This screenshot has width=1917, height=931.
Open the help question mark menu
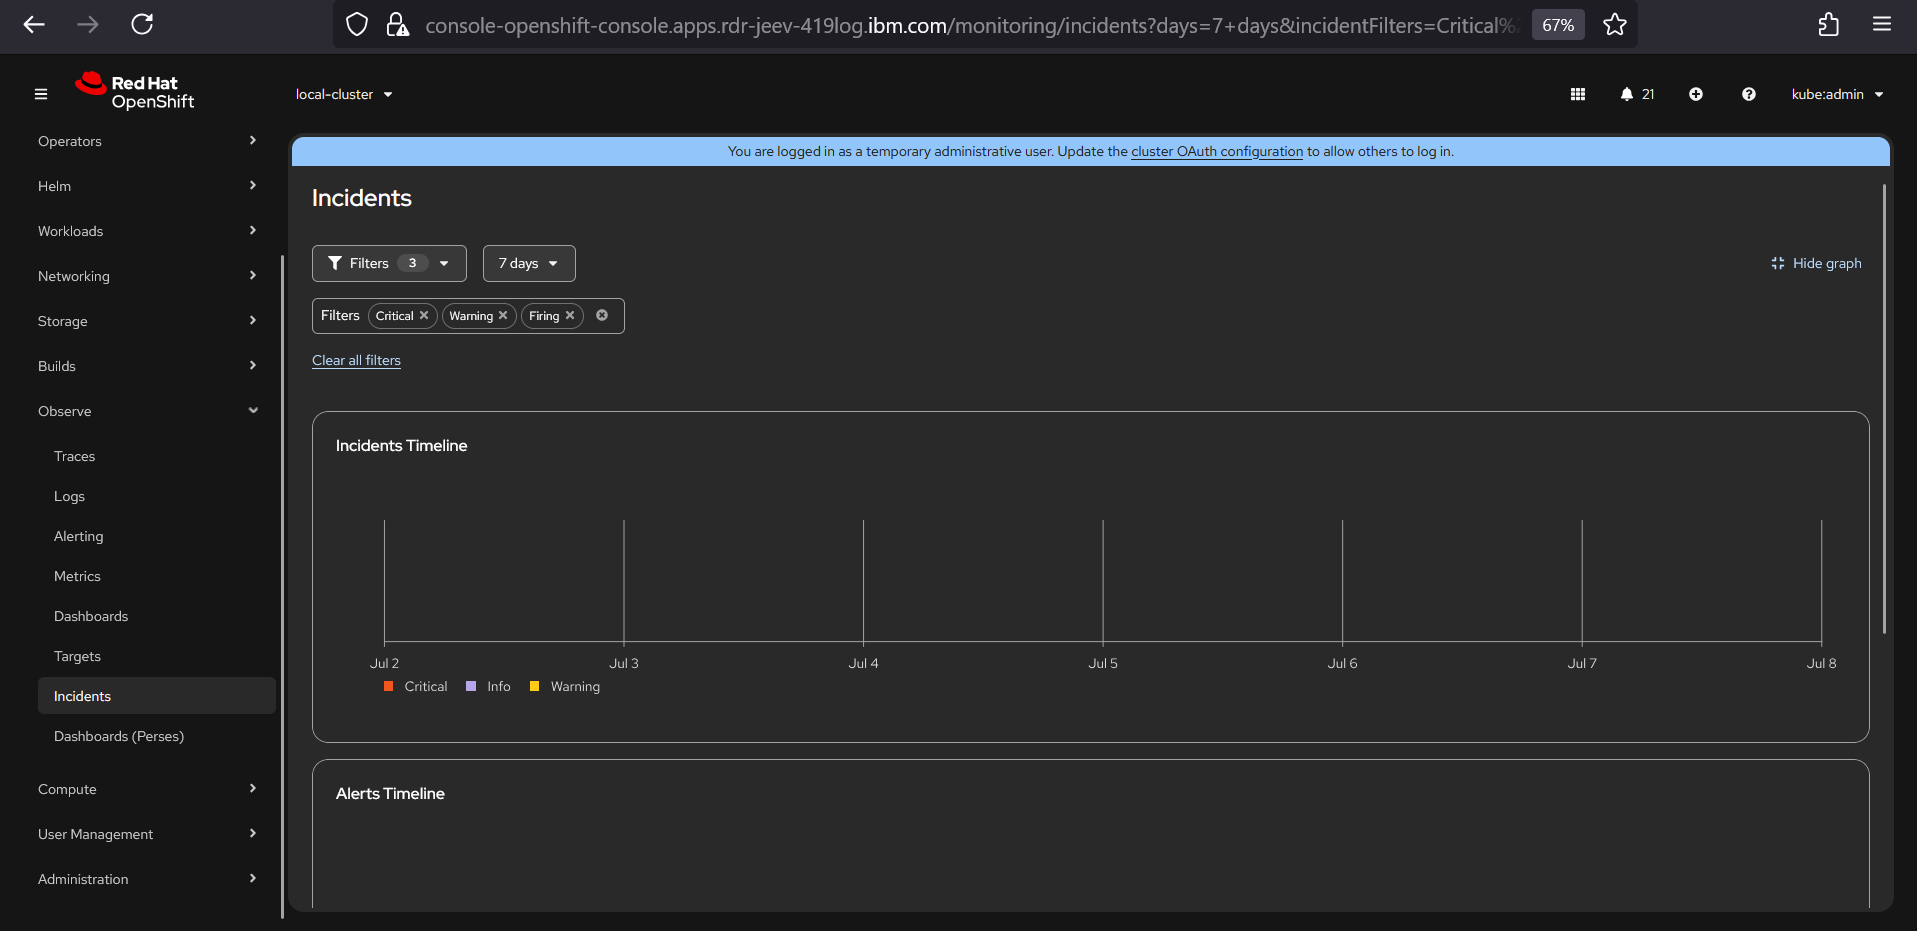point(1748,94)
